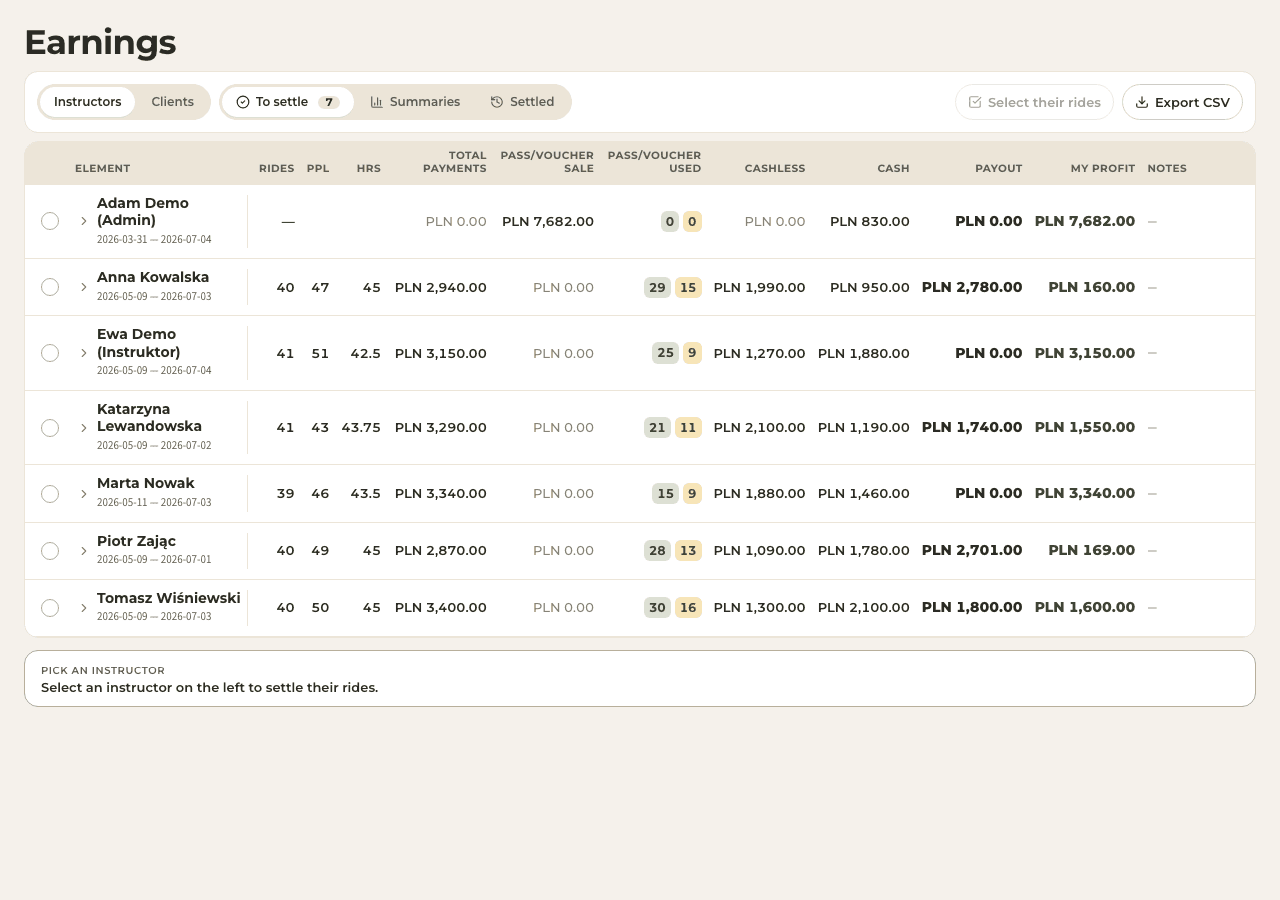
Task: Switch to the Instructors tab
Action: click(88, 102)
